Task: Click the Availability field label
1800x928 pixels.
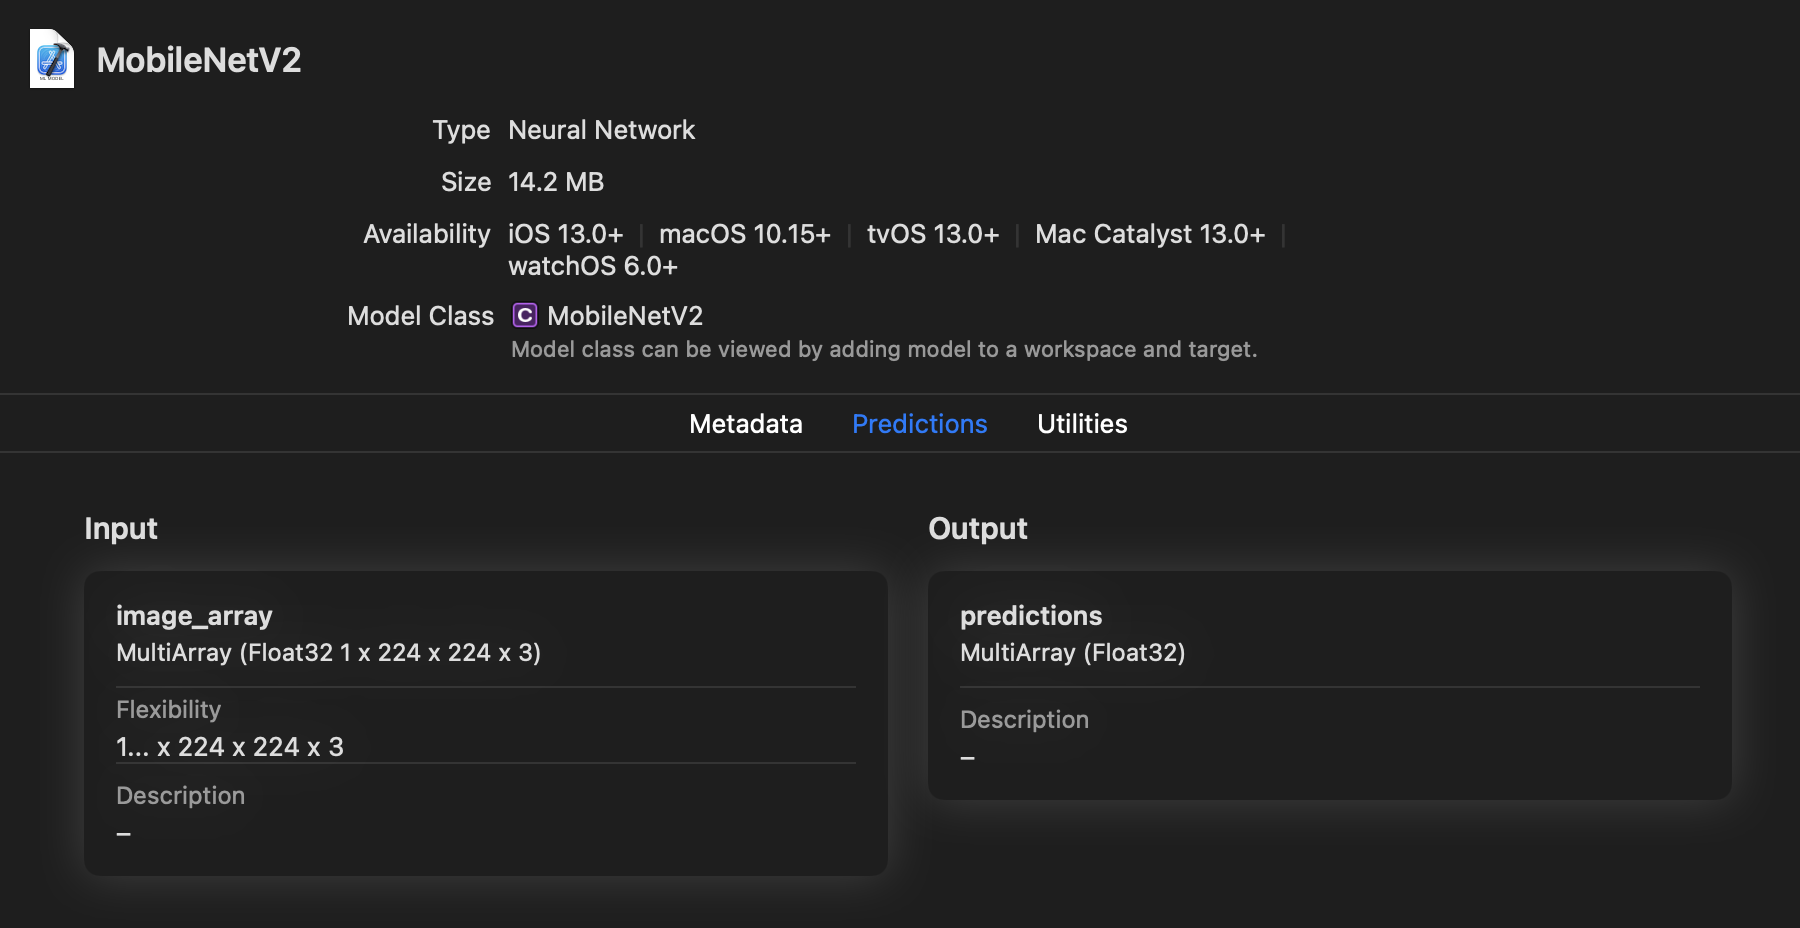Action: click(x=427, y=234)
